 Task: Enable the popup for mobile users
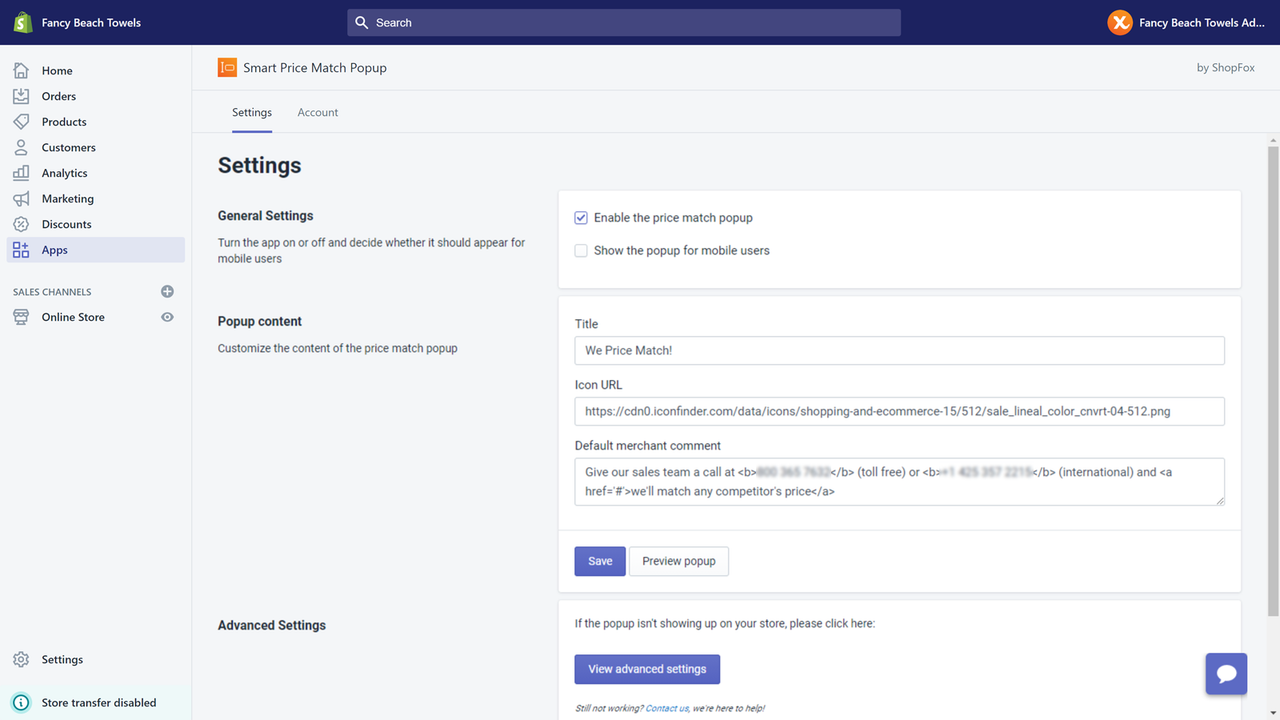pos(581,250)
